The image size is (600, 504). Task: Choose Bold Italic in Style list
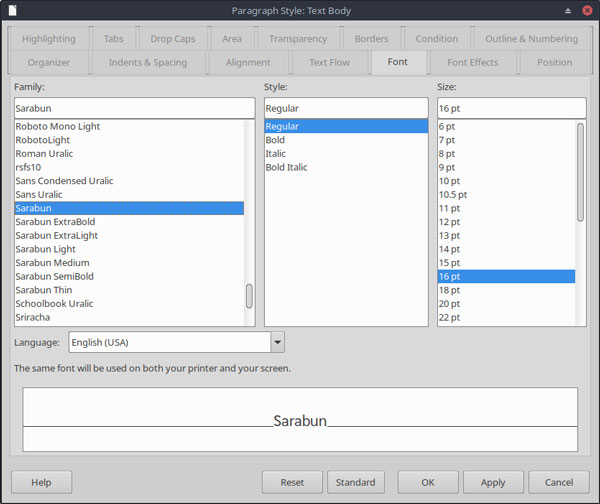(x=286, y=168)
